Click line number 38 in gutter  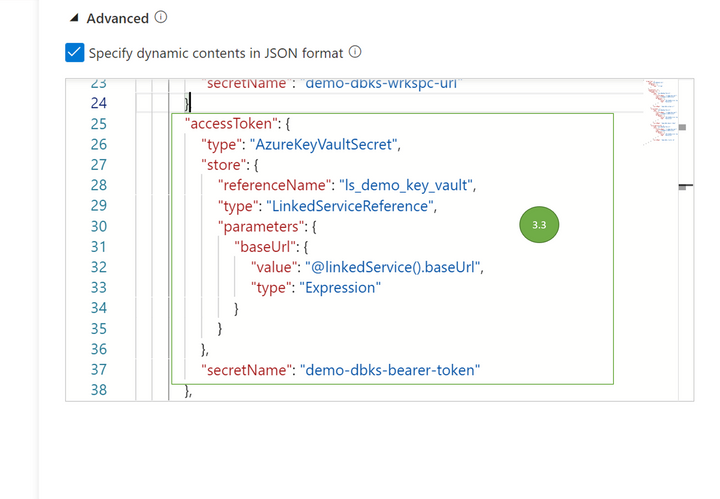pos(99,390)
